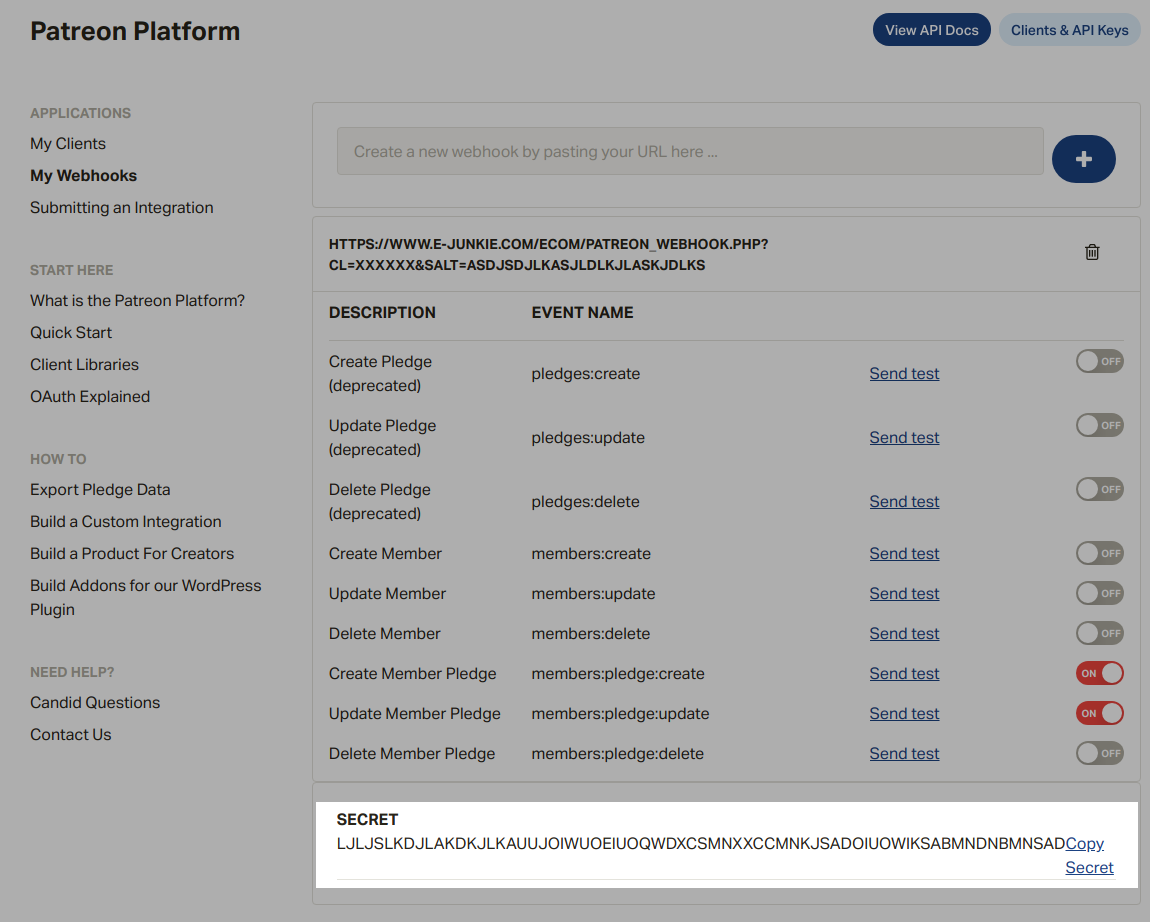Open the Quick Start guide

[x=71, y=333]
